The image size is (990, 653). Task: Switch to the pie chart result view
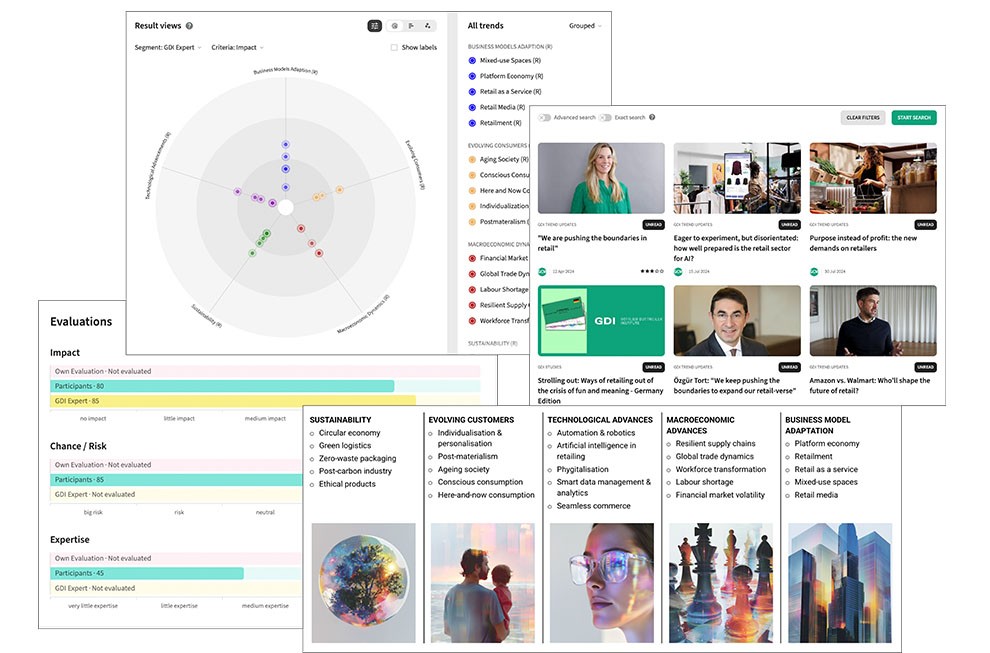[x=394, y=26]
